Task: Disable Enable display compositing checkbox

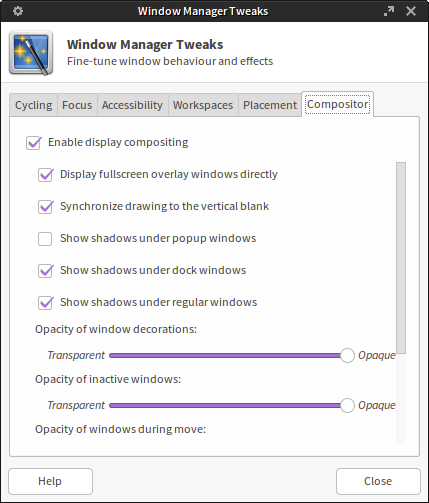Action: pyautogui.click(x=34, y=143)
